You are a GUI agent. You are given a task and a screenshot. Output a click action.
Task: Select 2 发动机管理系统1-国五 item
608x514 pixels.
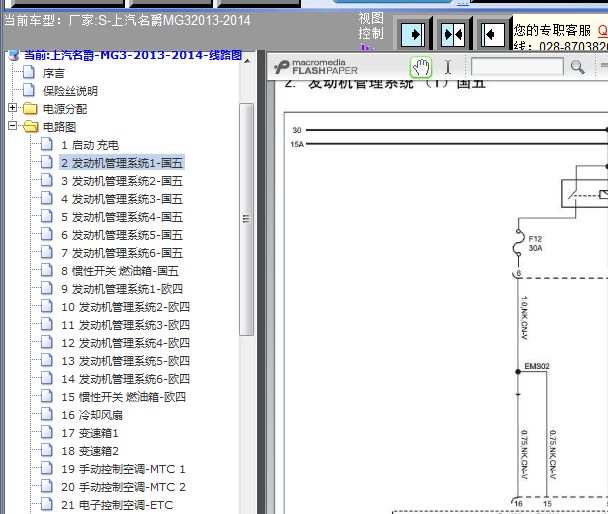(122, 163)
